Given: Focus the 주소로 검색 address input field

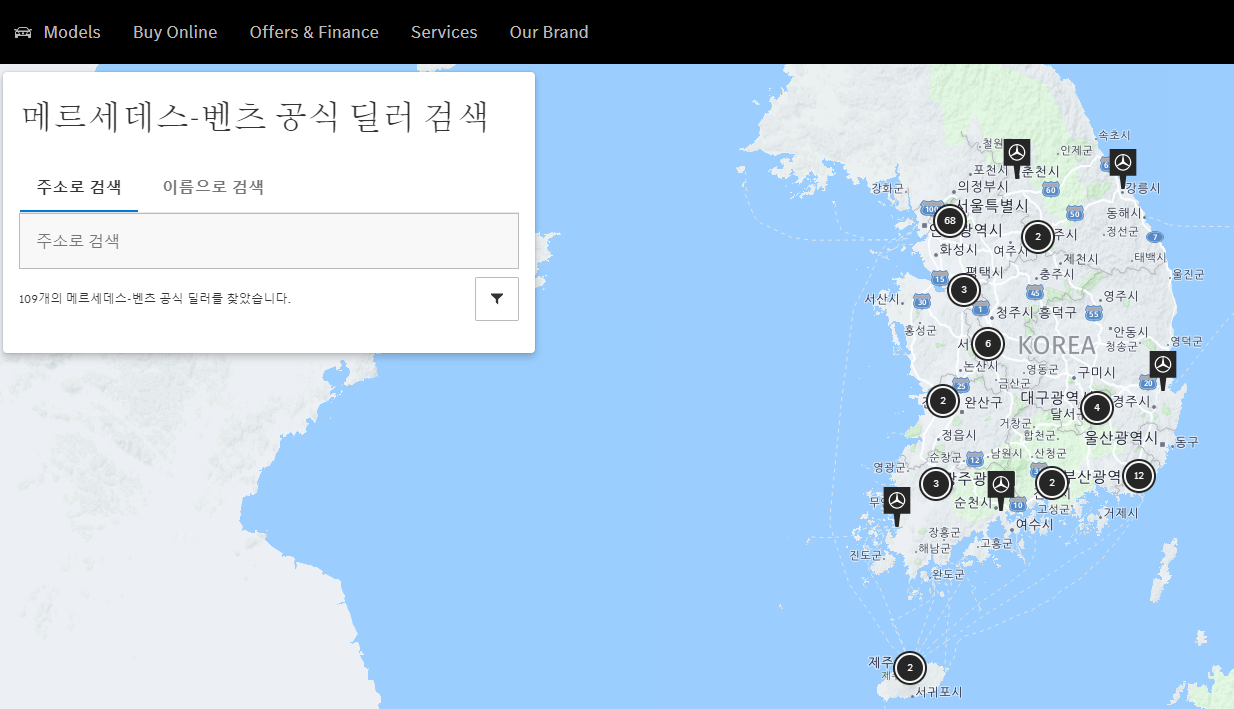Looking at the screenshot, I should [x=269, y=241].
